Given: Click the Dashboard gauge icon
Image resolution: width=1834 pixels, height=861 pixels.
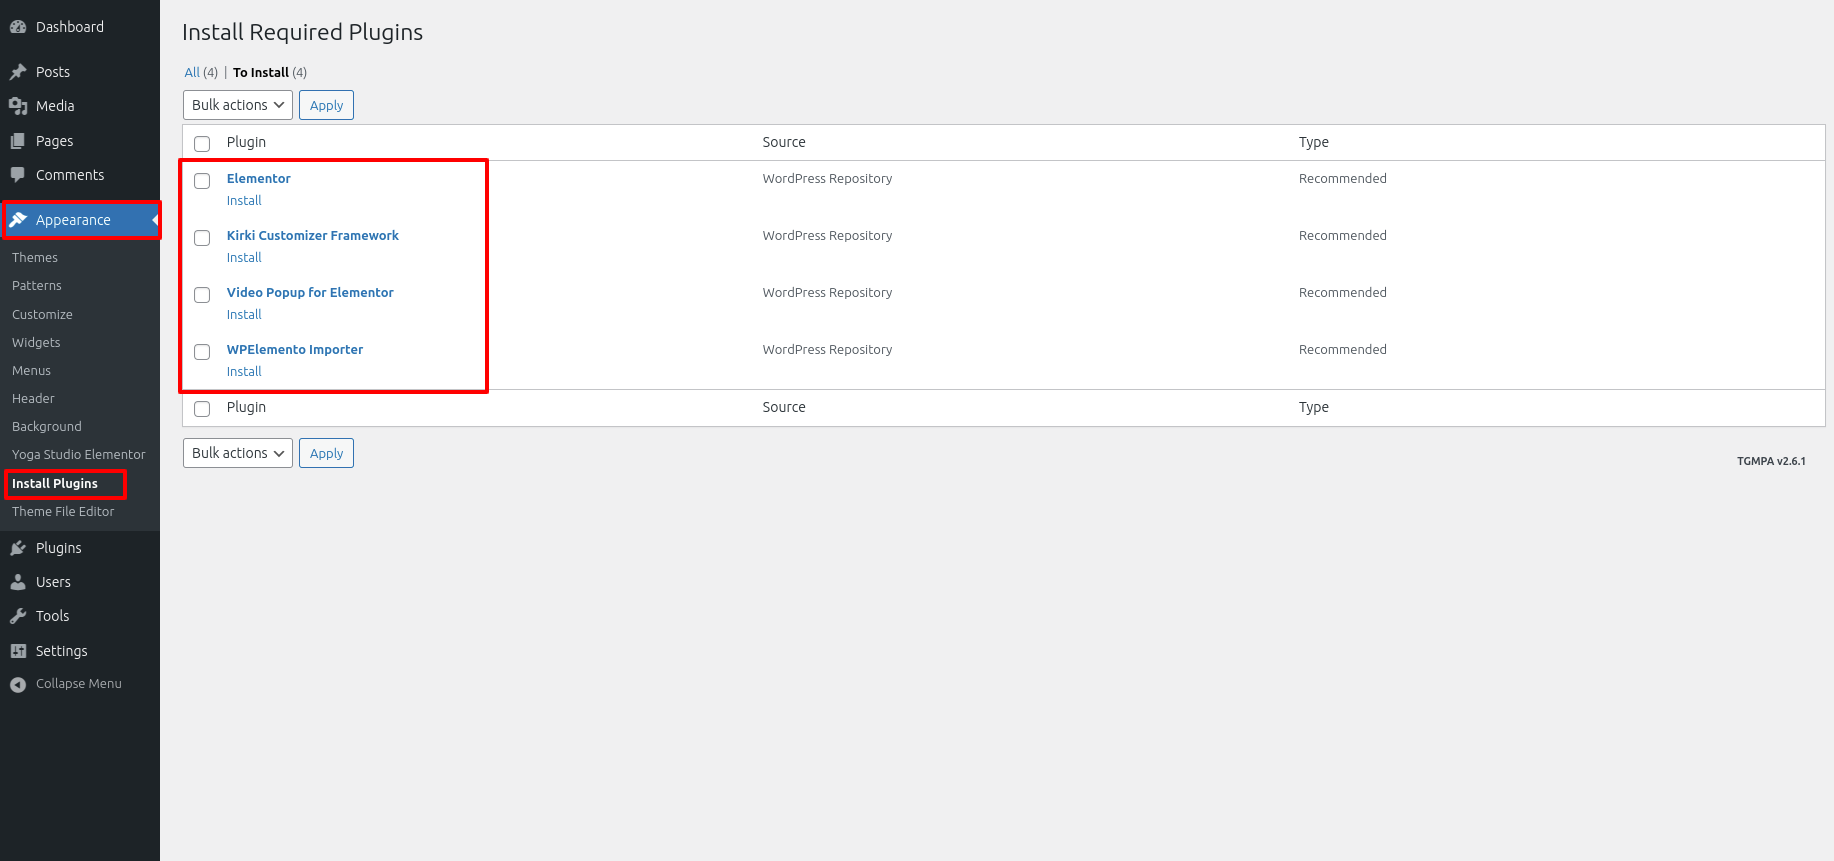Looking at the screenshot, I should tap(18, 27).
